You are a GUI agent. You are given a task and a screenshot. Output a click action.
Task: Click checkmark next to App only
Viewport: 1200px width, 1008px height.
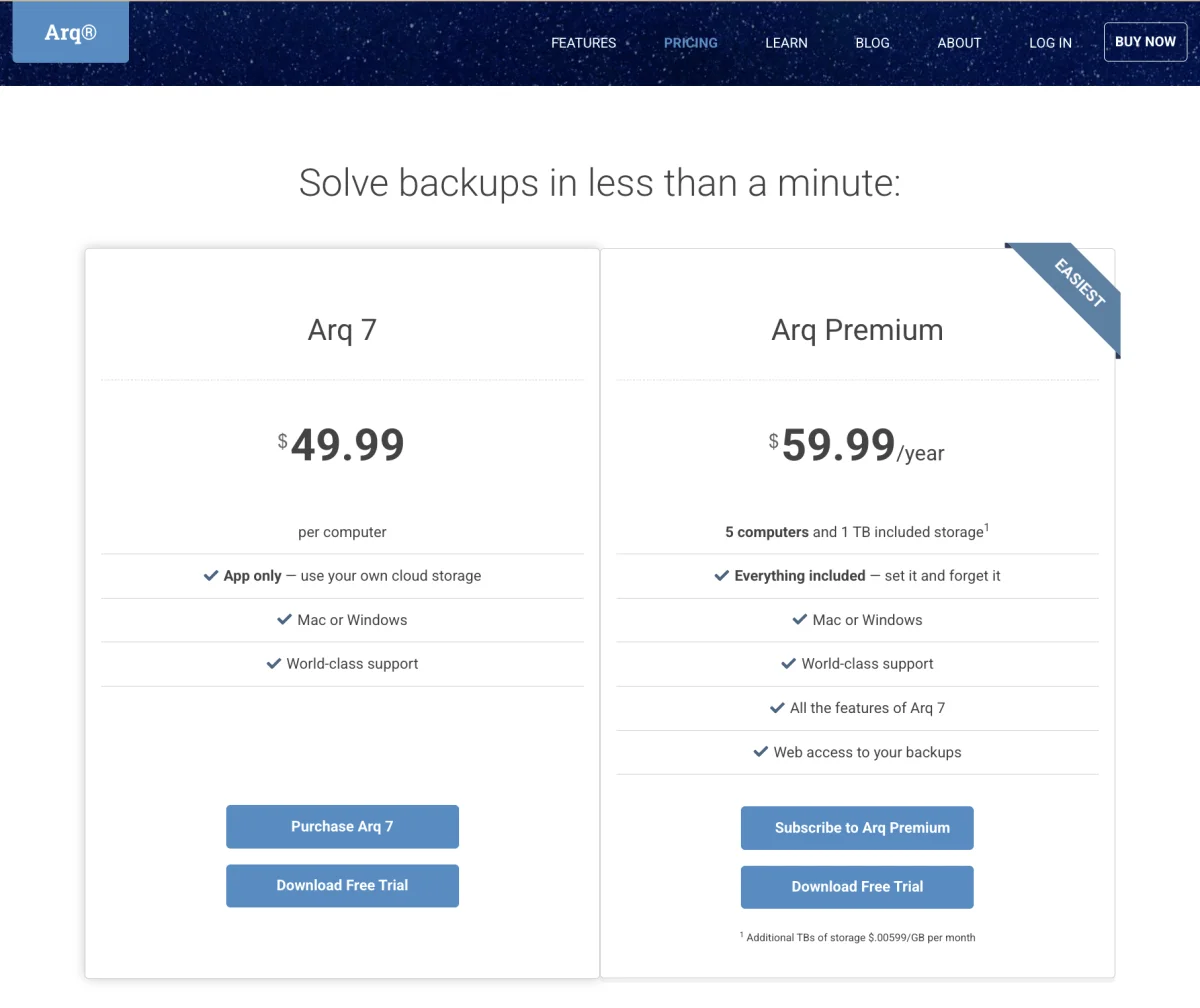[211, 576]
